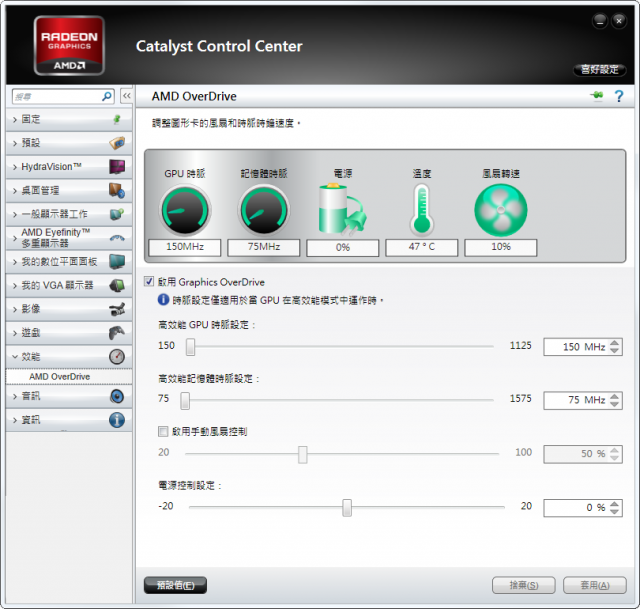Screen dimensions: 640x609
Task: Click the green pin icon beside help
Action: point(597,96)
